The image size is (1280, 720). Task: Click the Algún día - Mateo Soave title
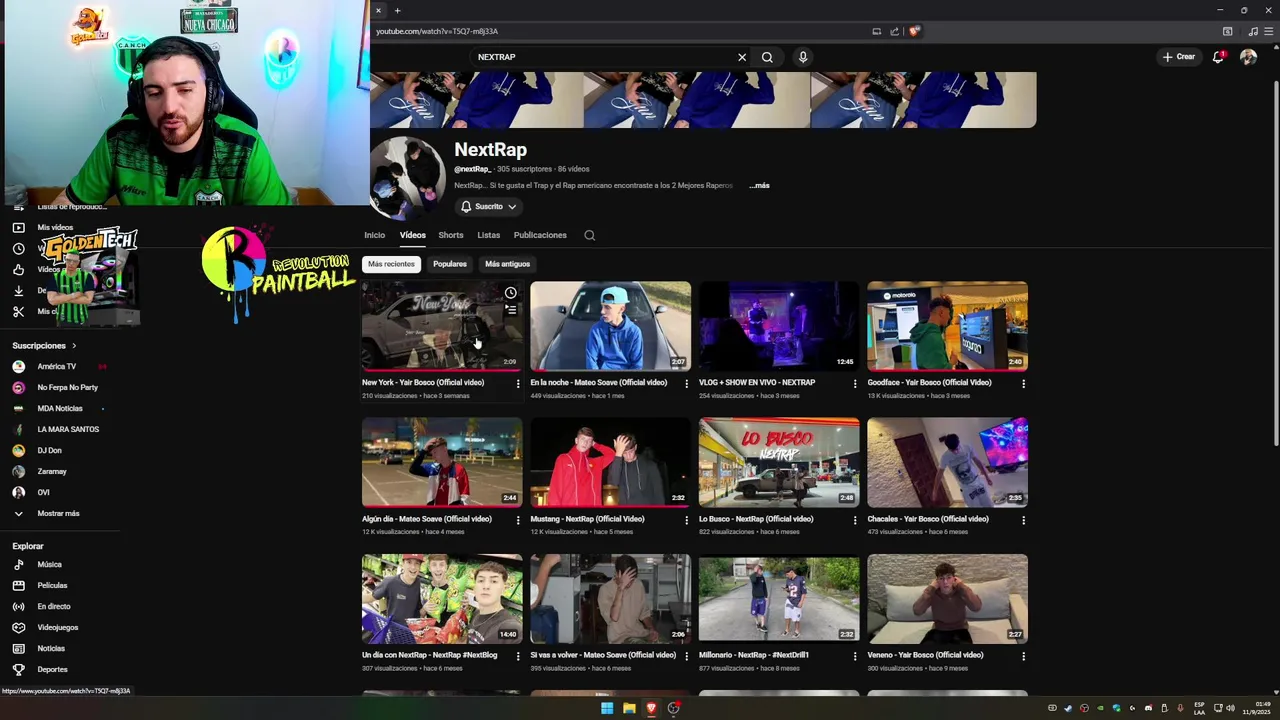[427, 519]
